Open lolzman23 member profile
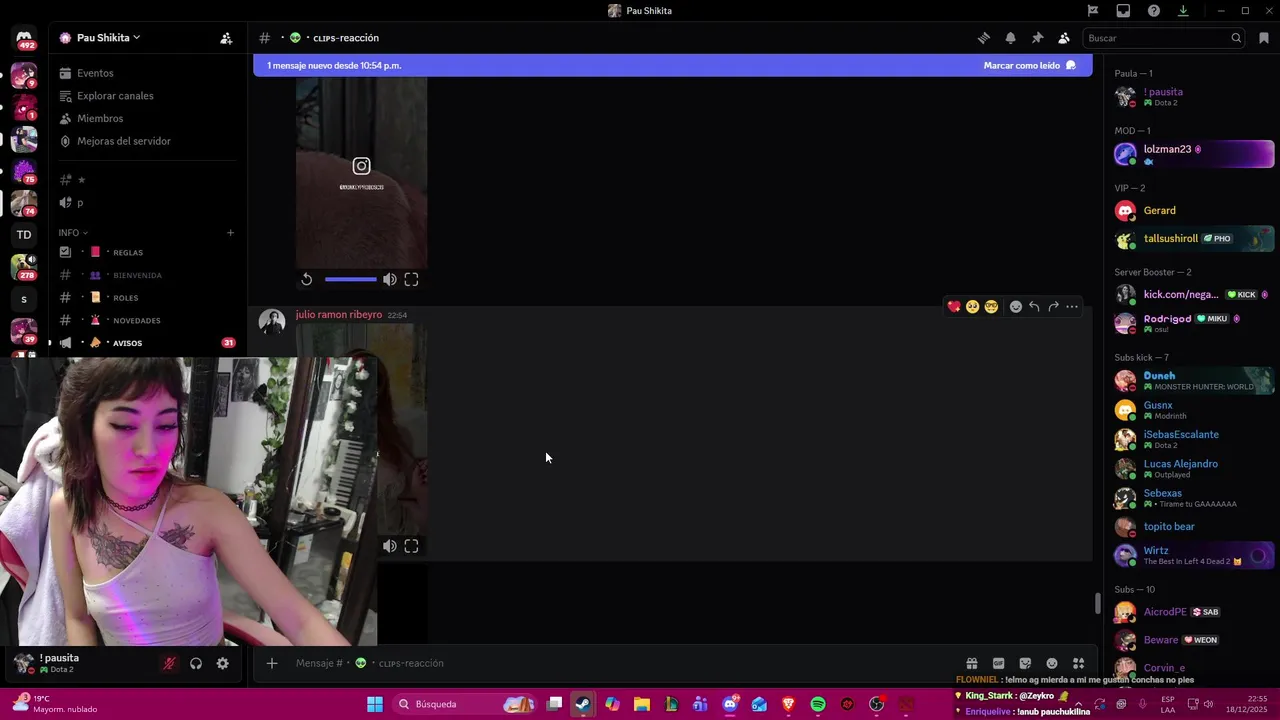1280x720 pixels. pyautogui.click(x=1194, y=154)
